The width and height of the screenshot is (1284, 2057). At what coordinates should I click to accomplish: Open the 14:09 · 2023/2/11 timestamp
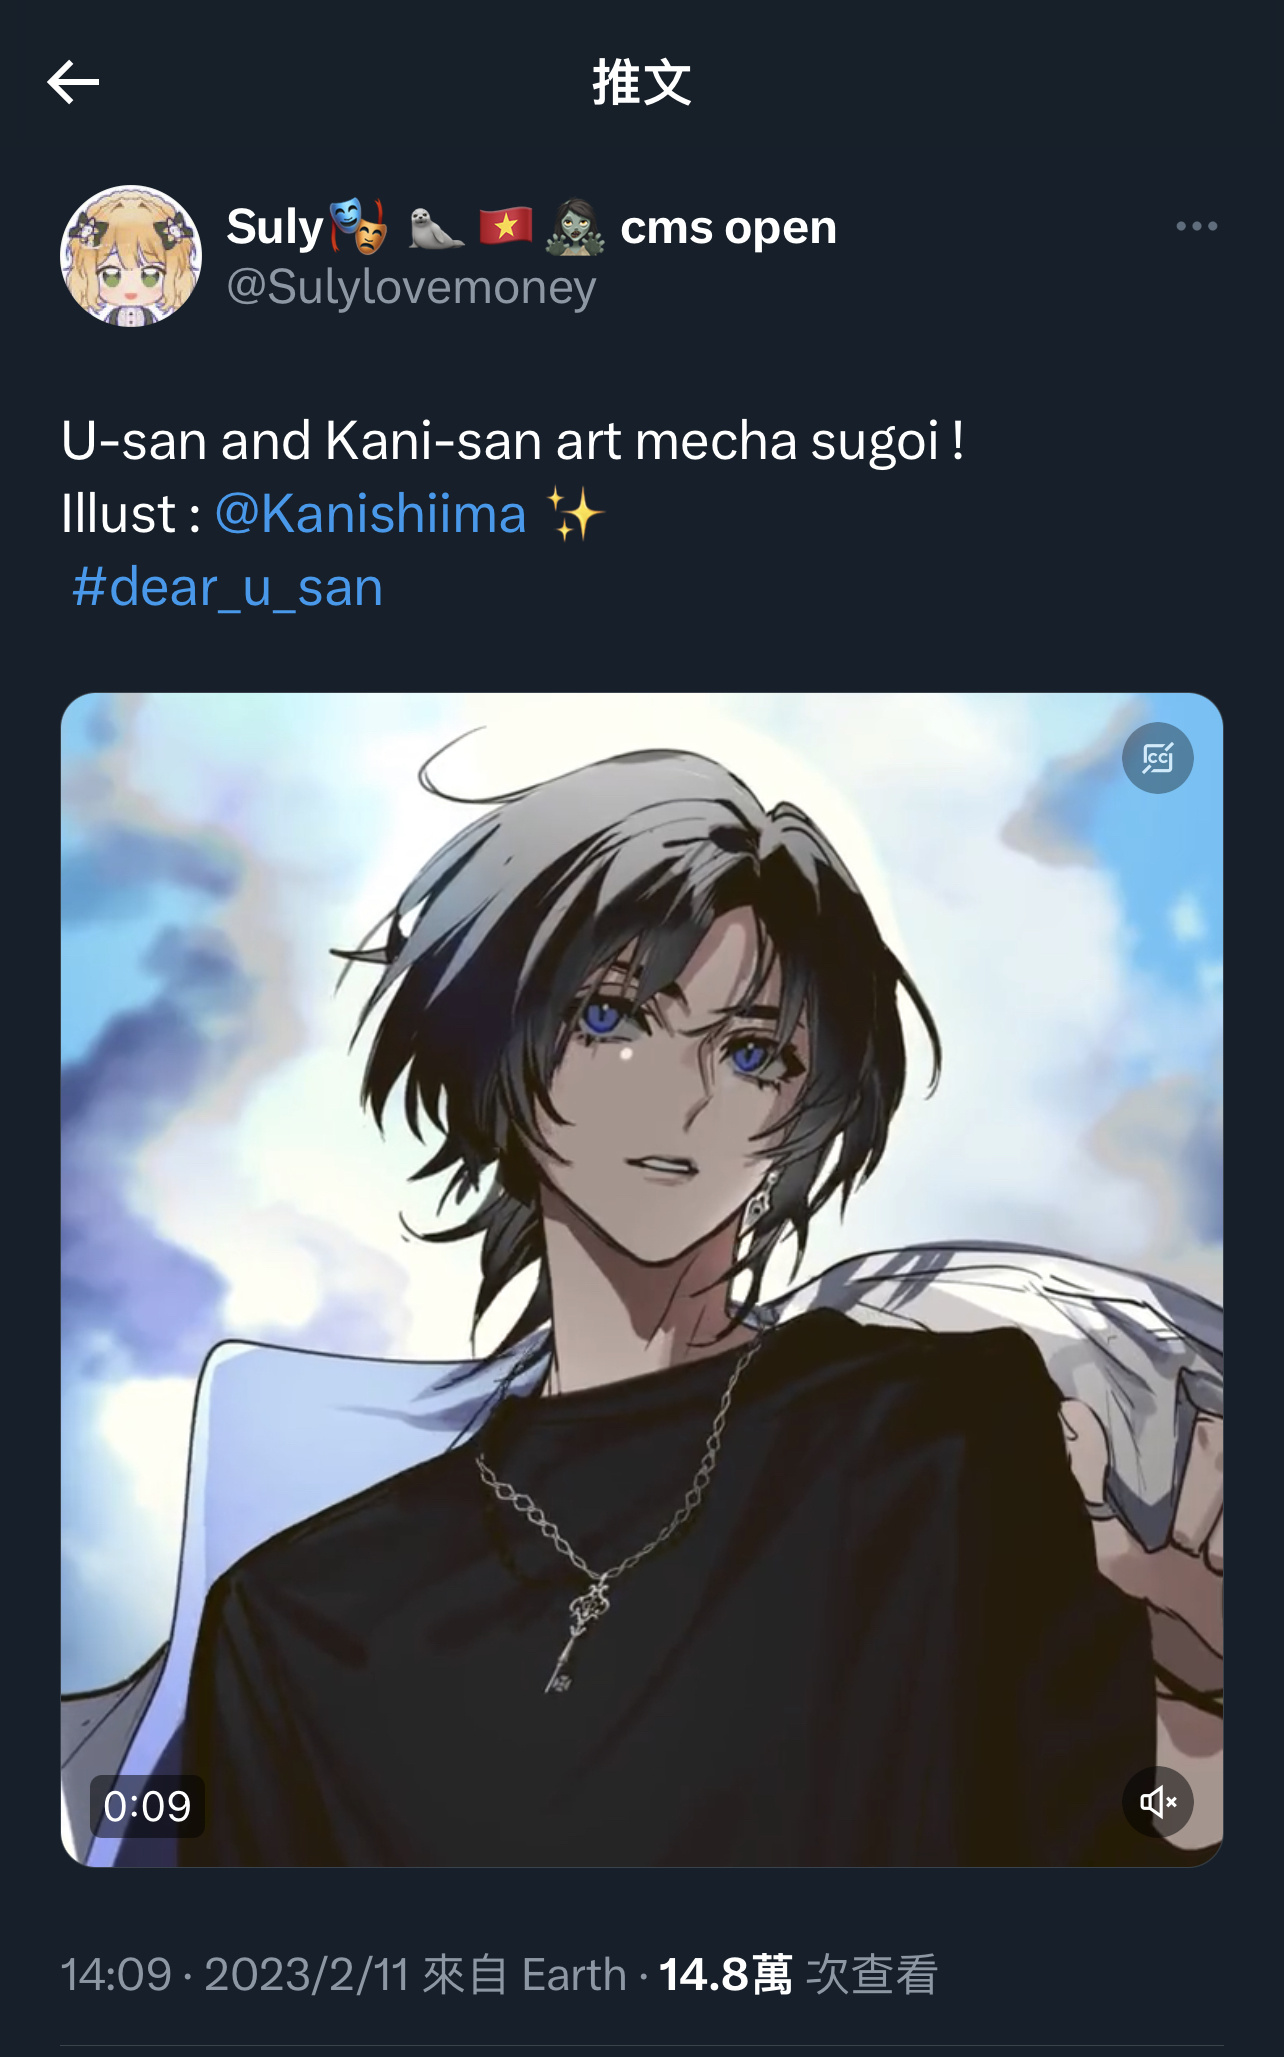coord(236,1975)
